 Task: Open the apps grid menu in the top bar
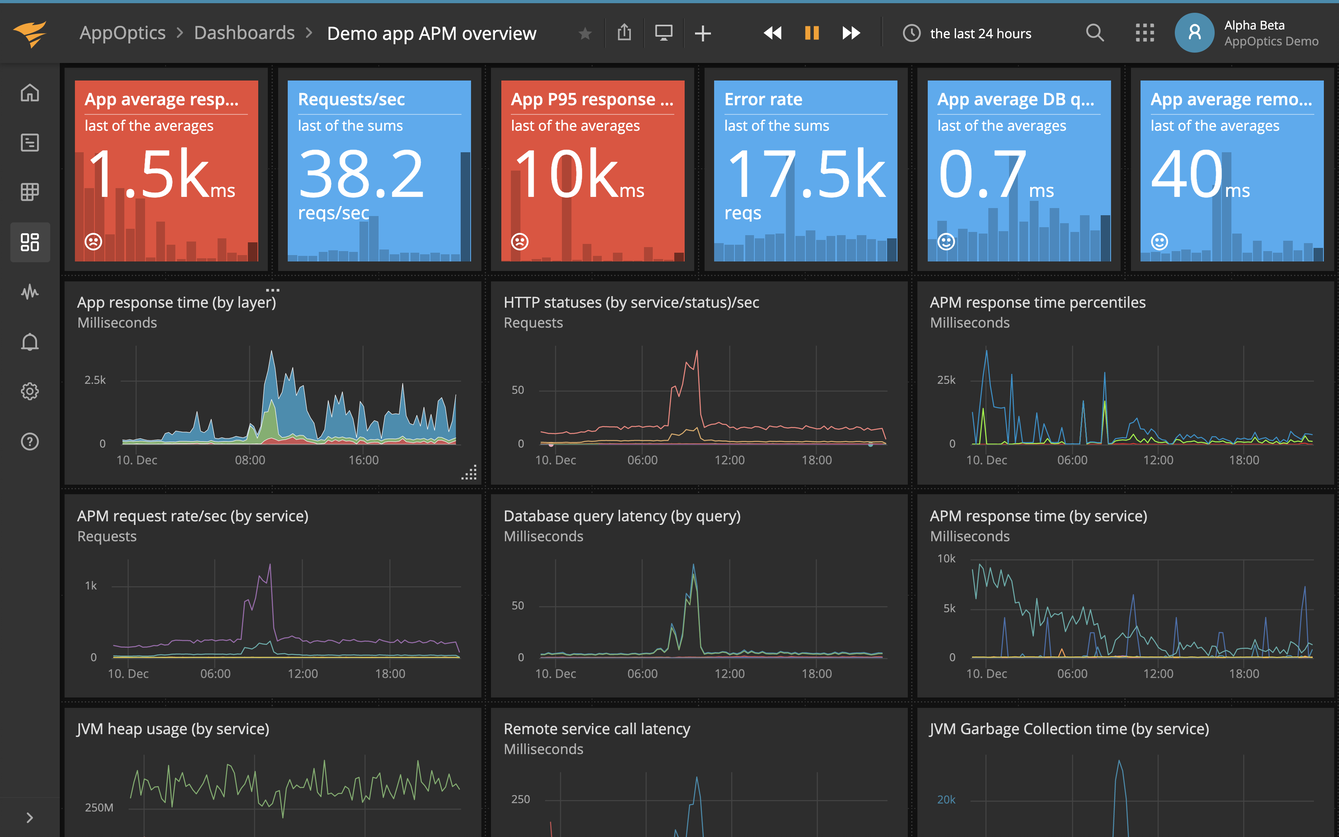1144,32
